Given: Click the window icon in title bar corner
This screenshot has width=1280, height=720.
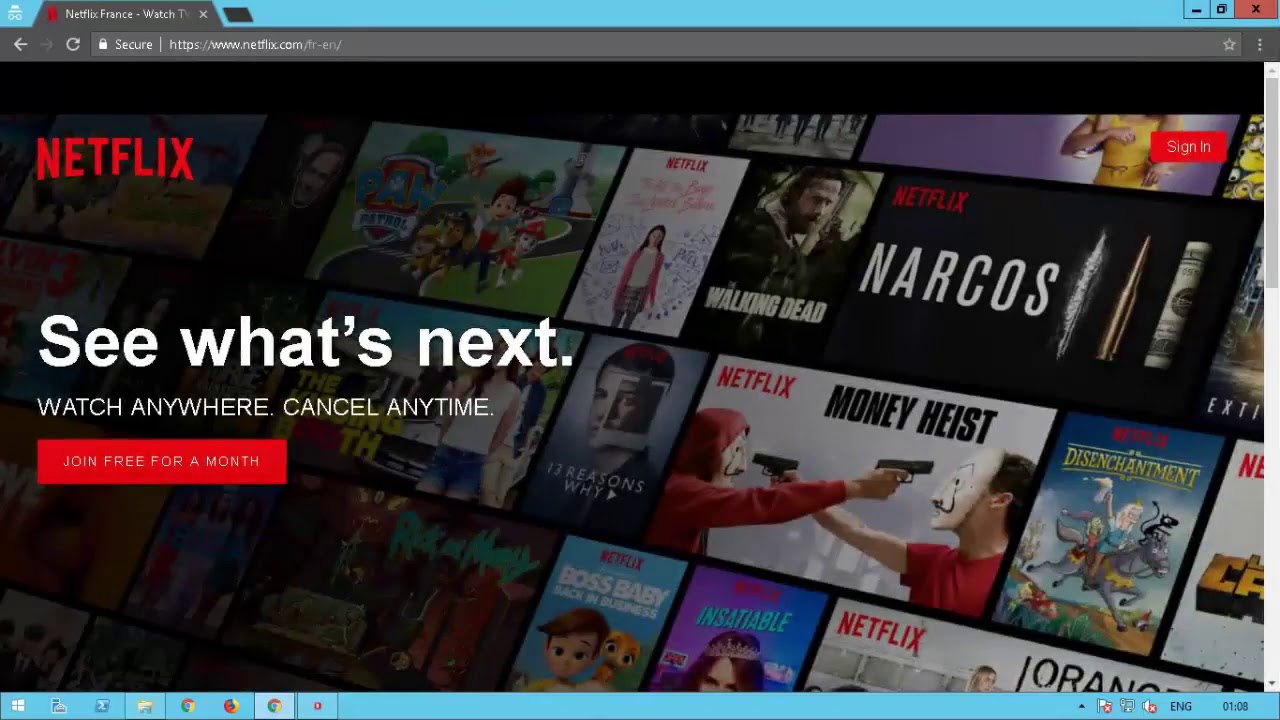Looking at the screenshot, I should point(14,13).
